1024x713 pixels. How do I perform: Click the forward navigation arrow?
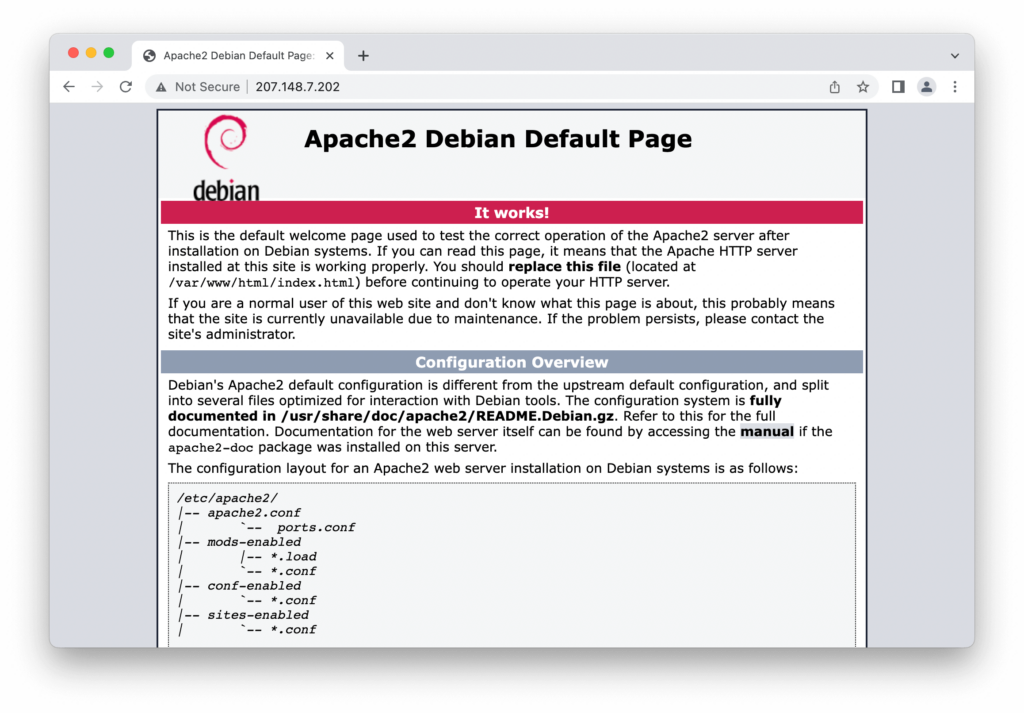click(x=97, y=87)
